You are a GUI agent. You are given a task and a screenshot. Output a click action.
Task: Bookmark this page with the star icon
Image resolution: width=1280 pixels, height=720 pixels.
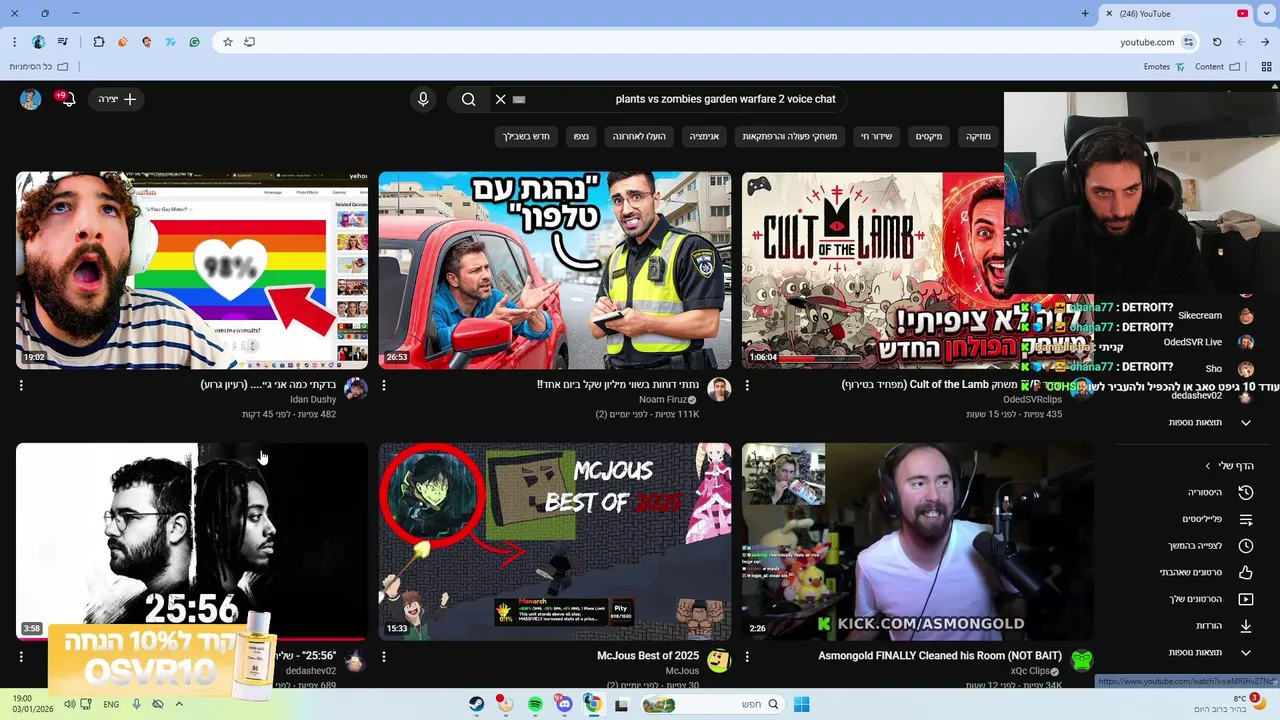pyautogui.click(x=228, y=42)
